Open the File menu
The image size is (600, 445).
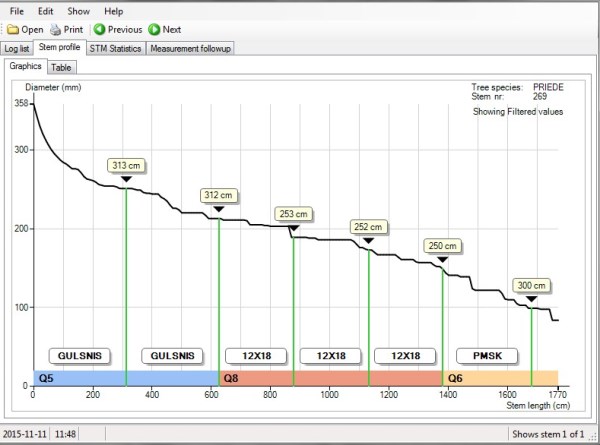tap(17, 10)
